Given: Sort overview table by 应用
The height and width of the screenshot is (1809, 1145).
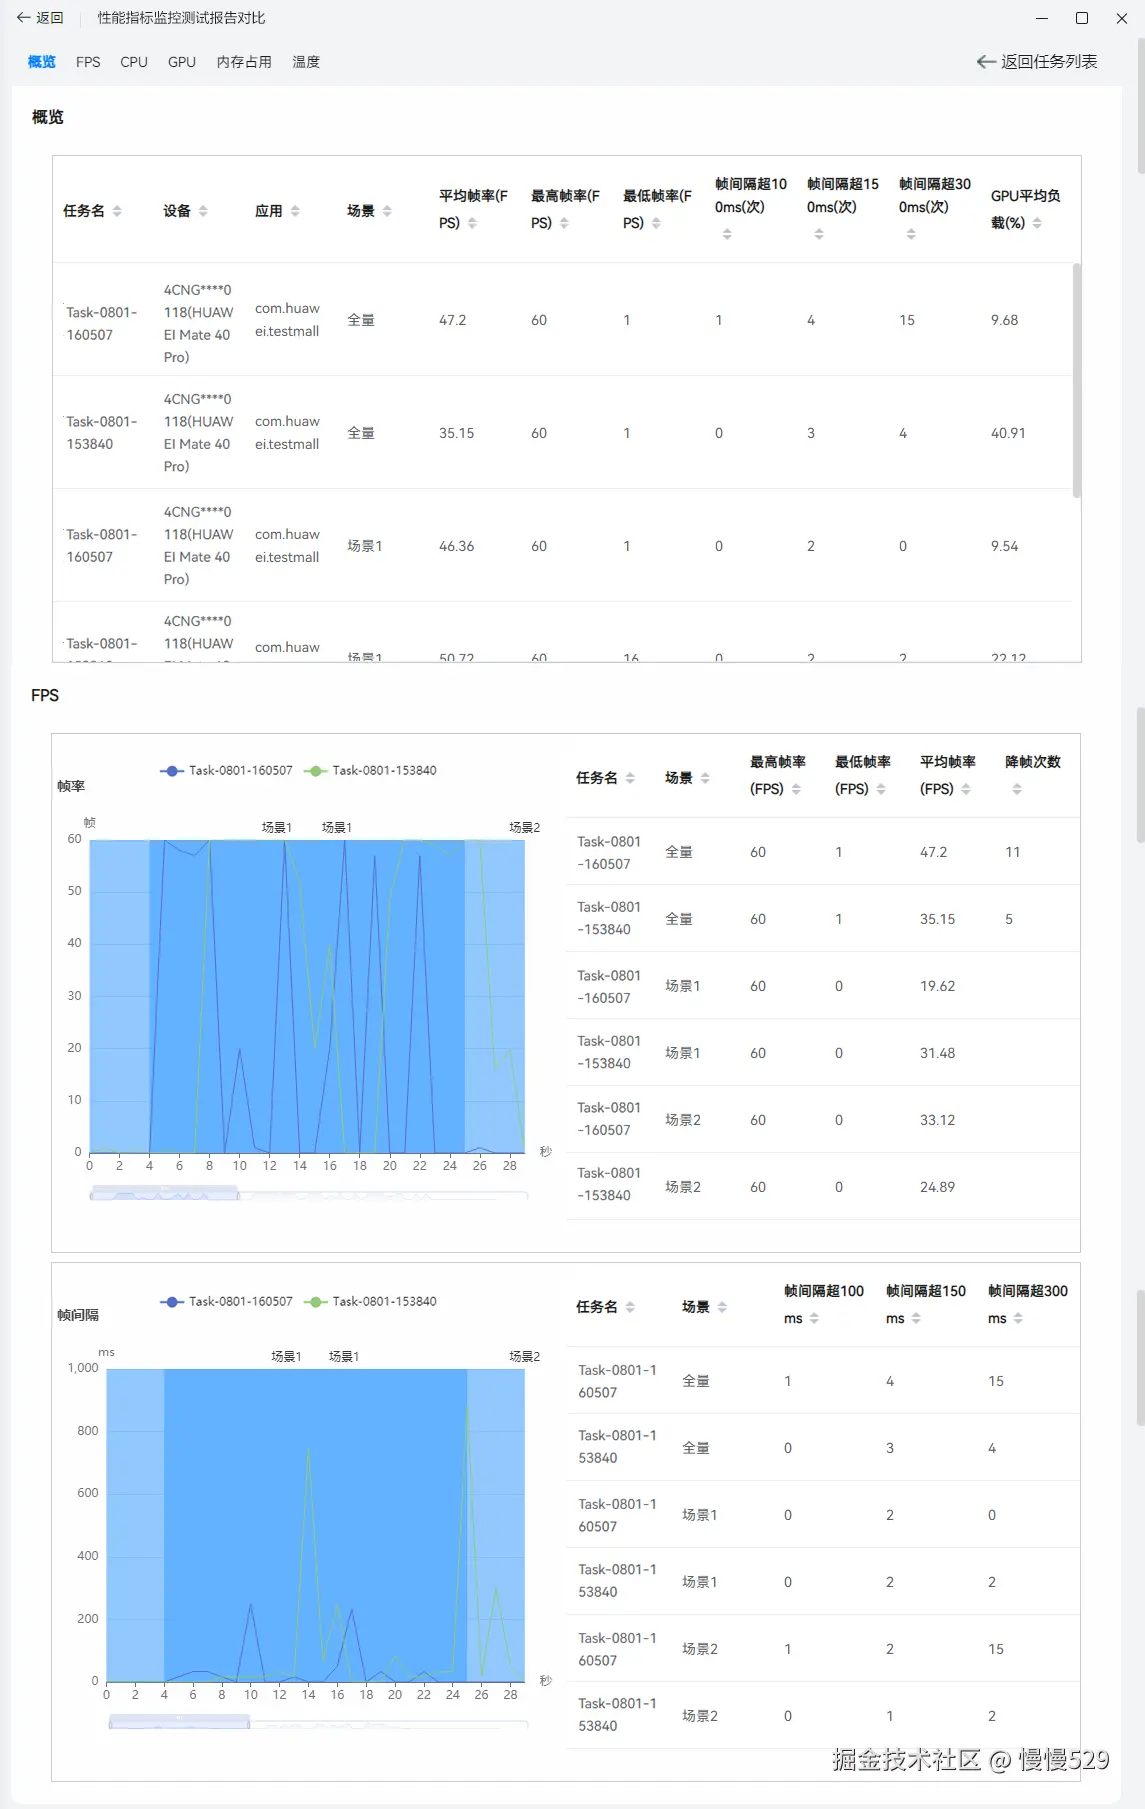Looking at the screenshot, I should [295, 211].
